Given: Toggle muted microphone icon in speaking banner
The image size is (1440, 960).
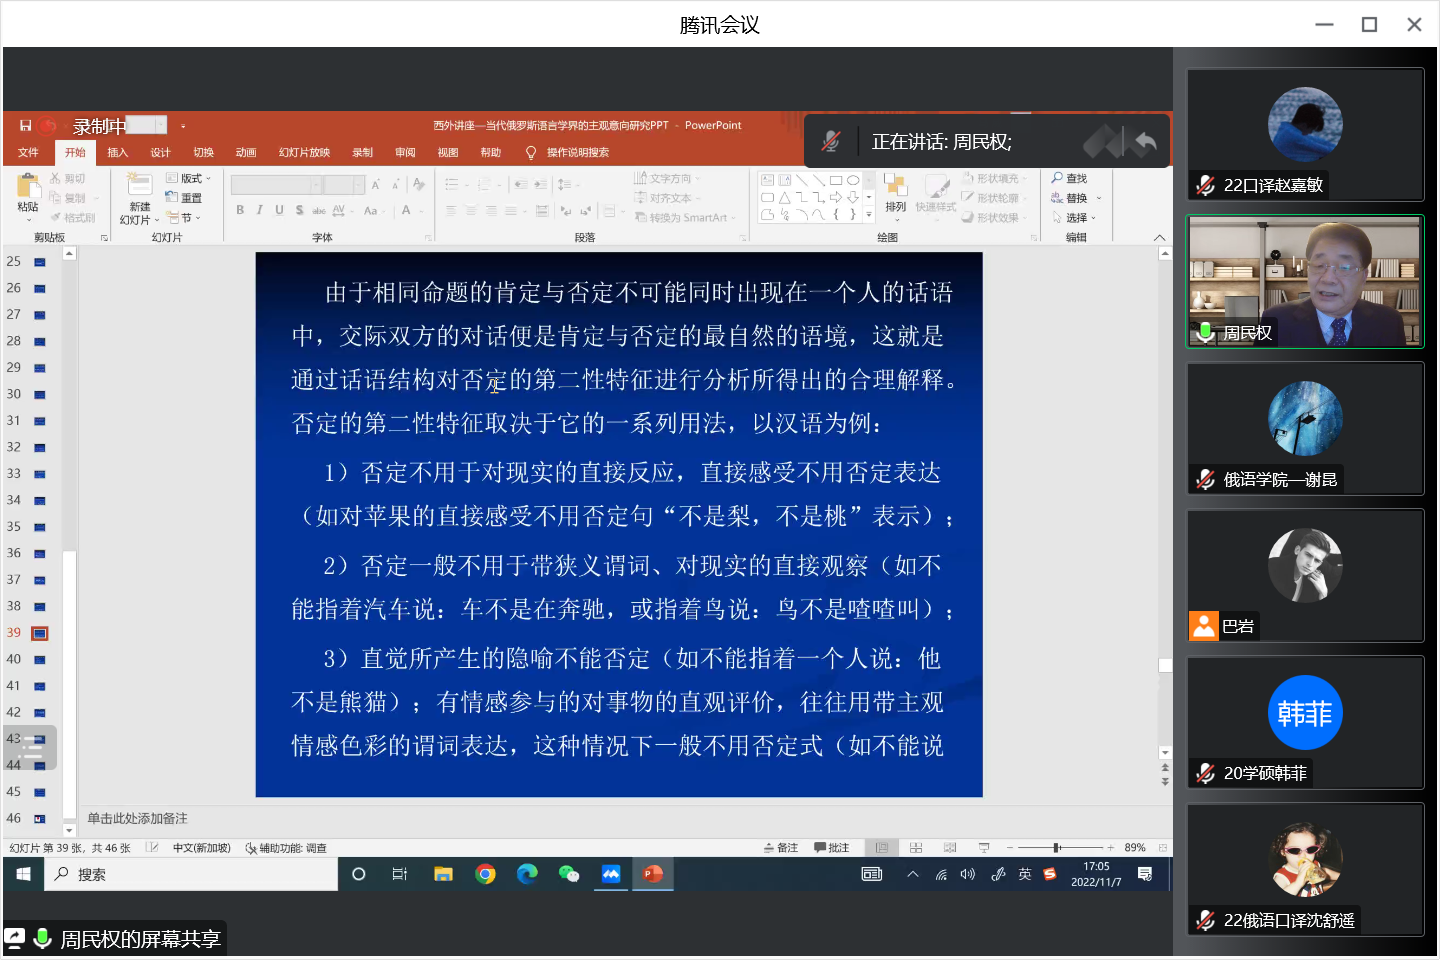Looking at the screenshot, I should click(x=831, y=142).
